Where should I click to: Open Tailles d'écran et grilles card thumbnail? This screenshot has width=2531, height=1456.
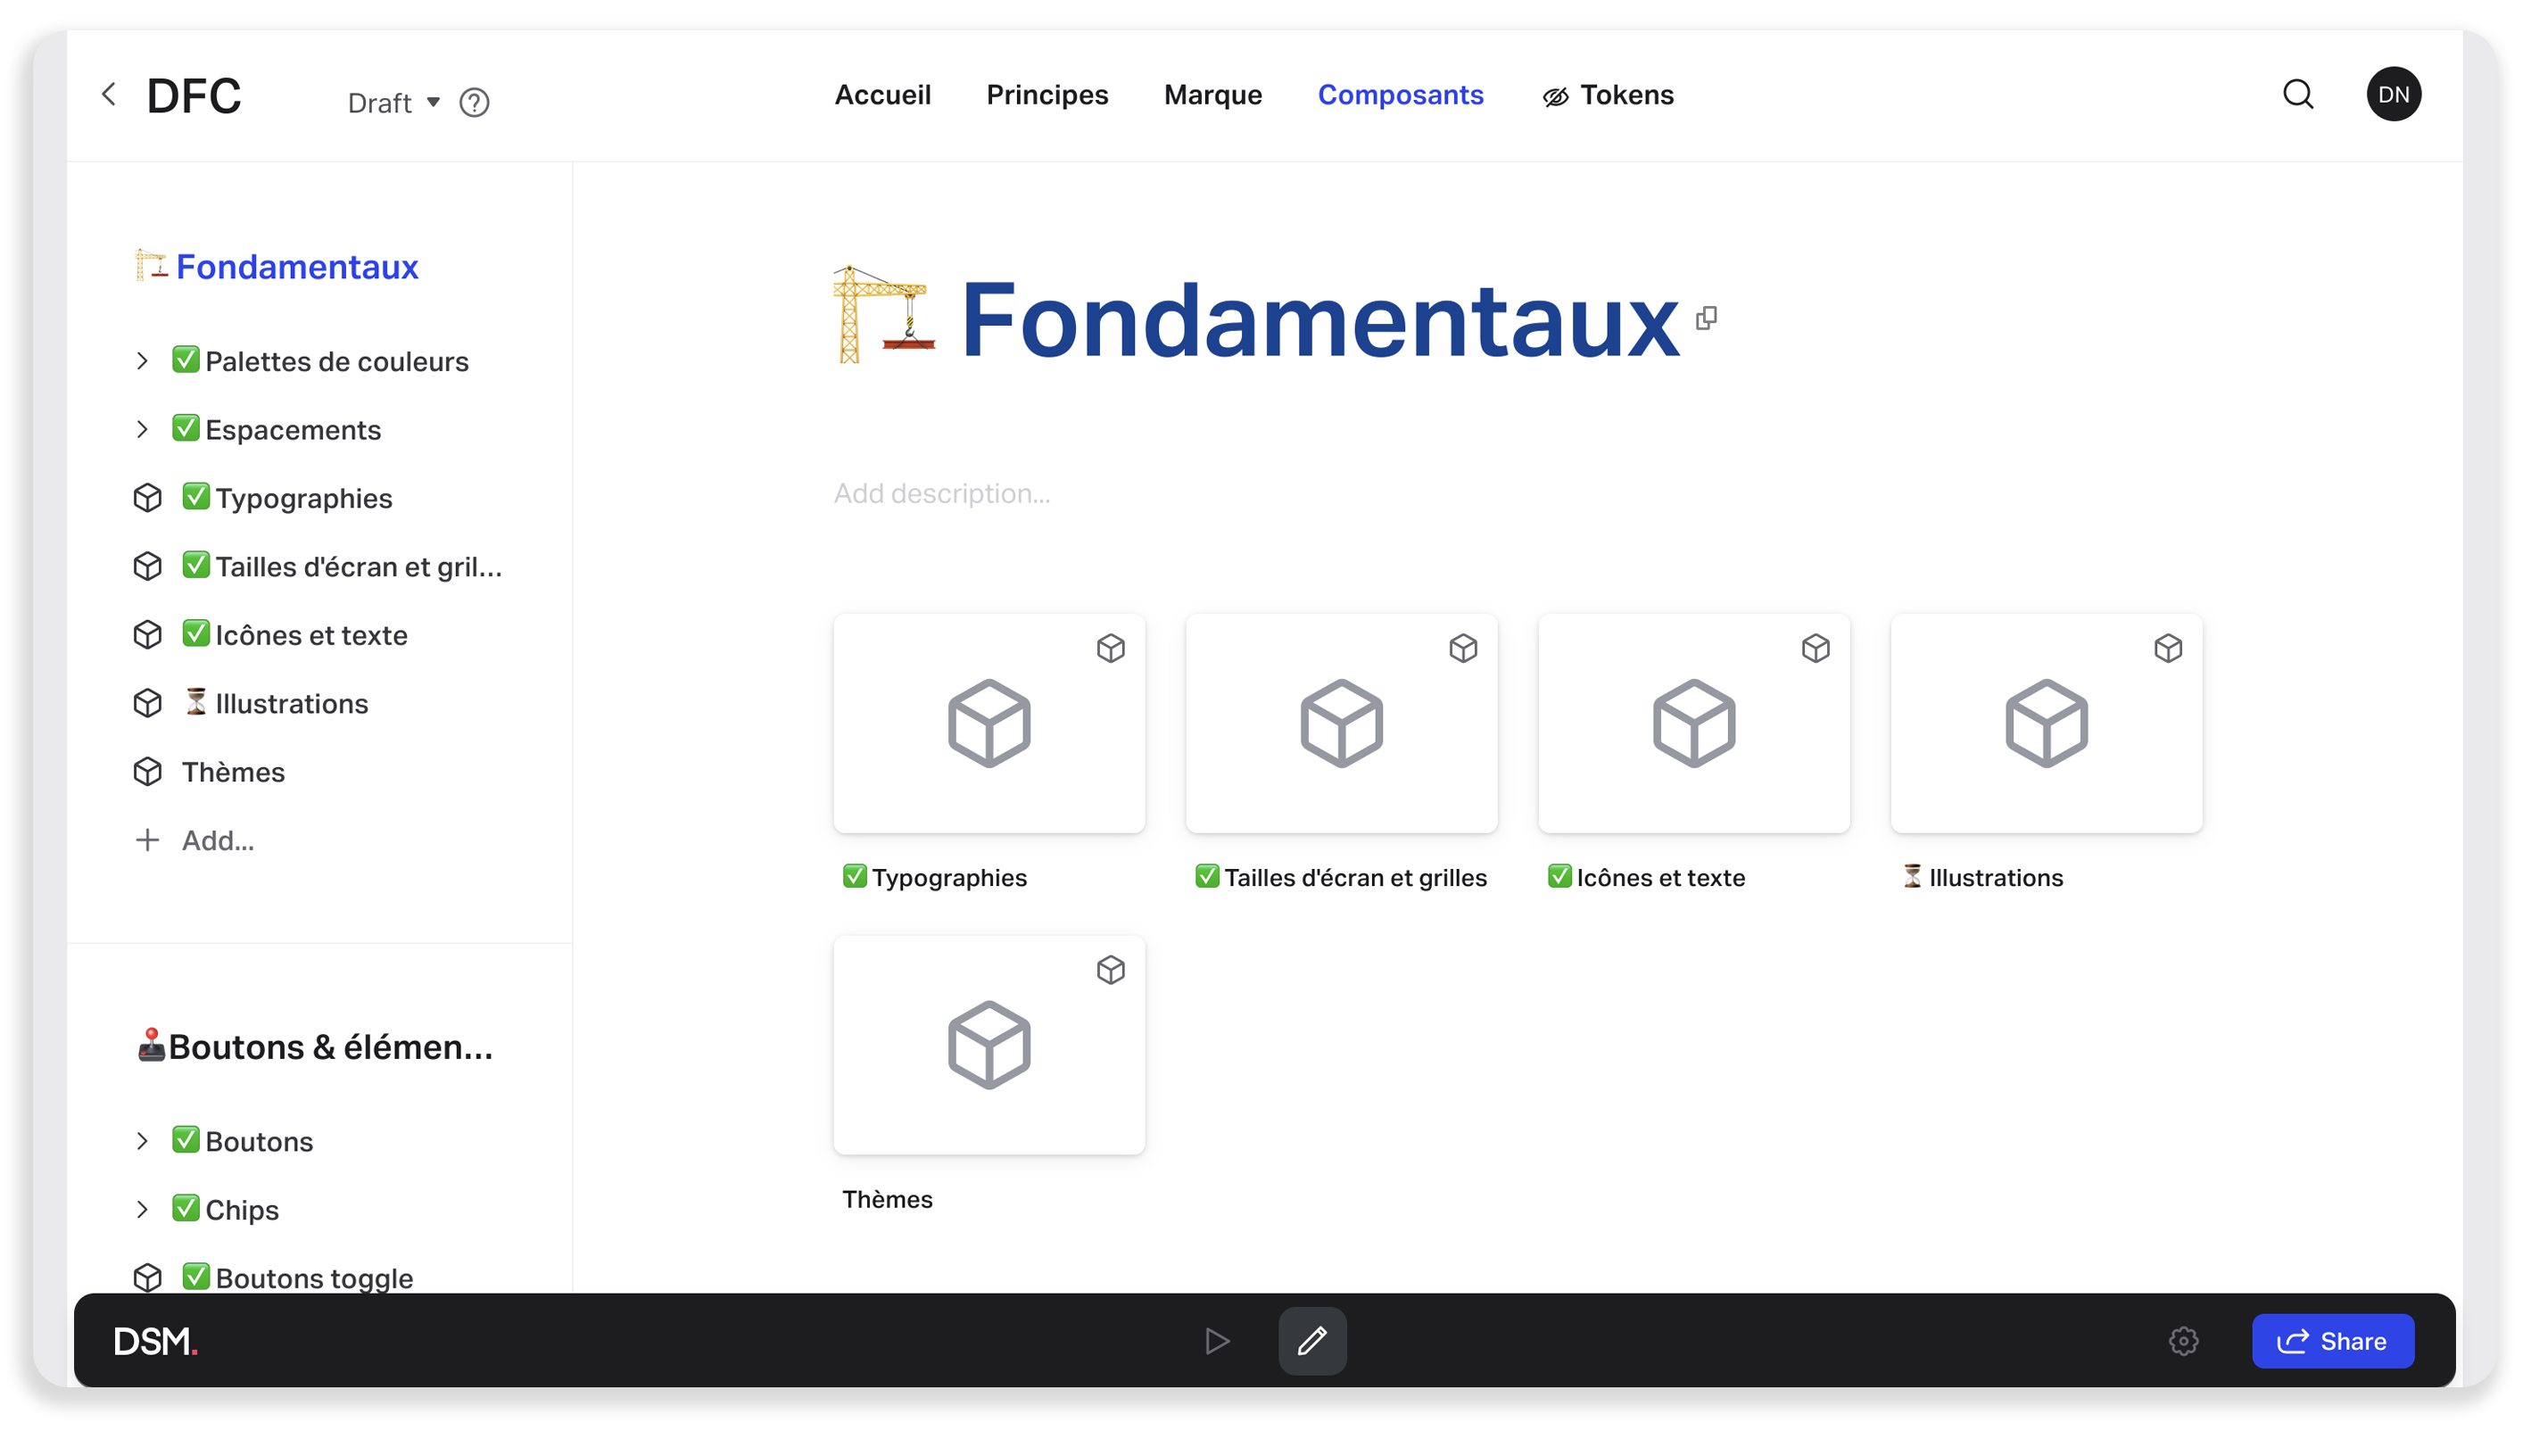pyautogui.click(x=1341, y=723)
